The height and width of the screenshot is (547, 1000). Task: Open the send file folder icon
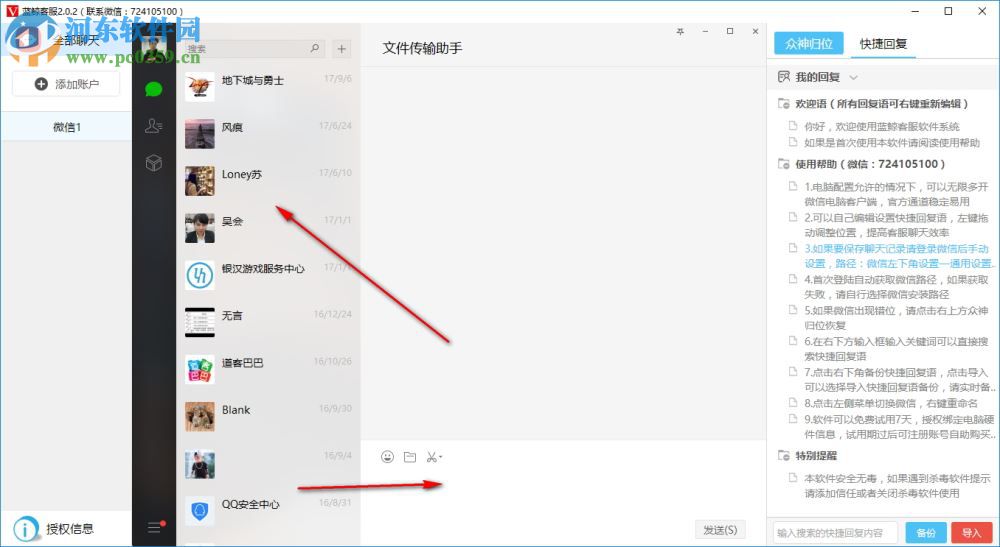coord(410,456)
